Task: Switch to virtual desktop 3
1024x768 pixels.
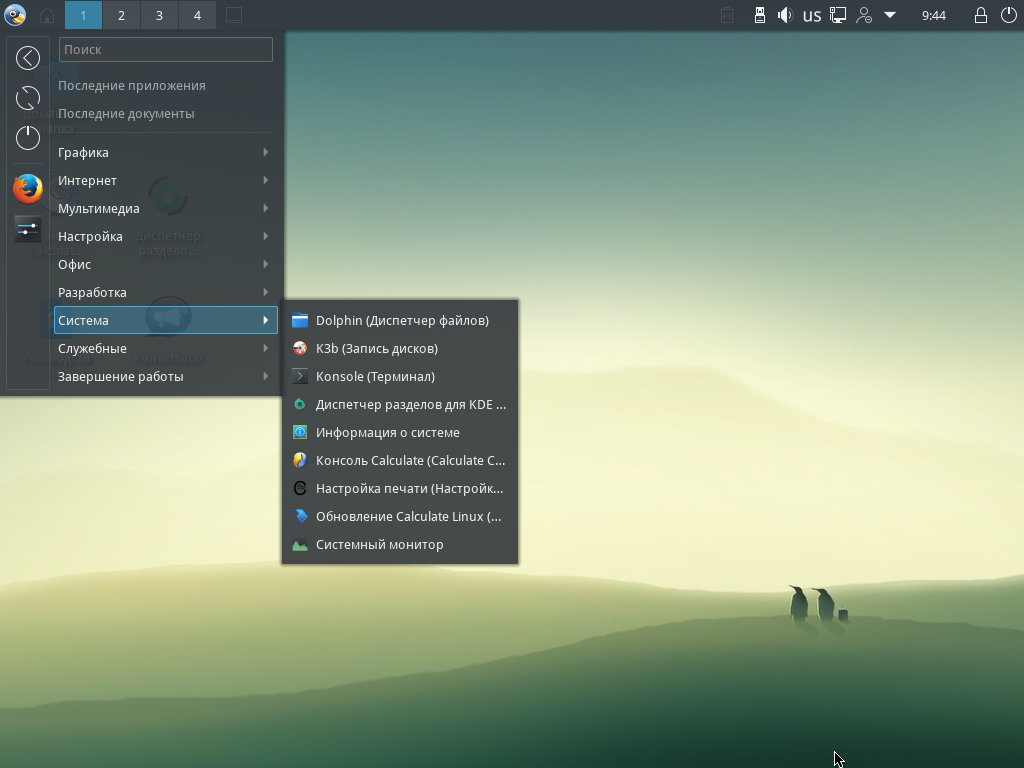Action: (159, 15)
